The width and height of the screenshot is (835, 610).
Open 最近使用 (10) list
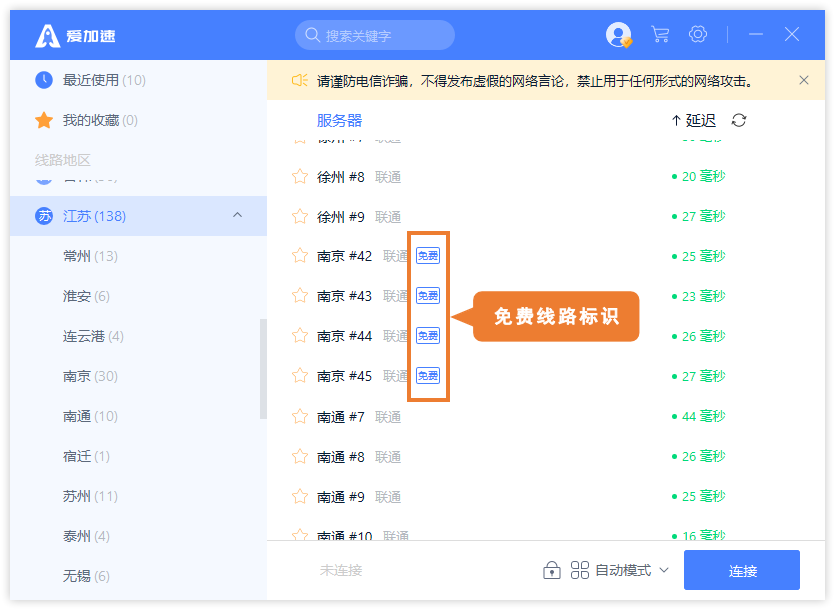138,80
